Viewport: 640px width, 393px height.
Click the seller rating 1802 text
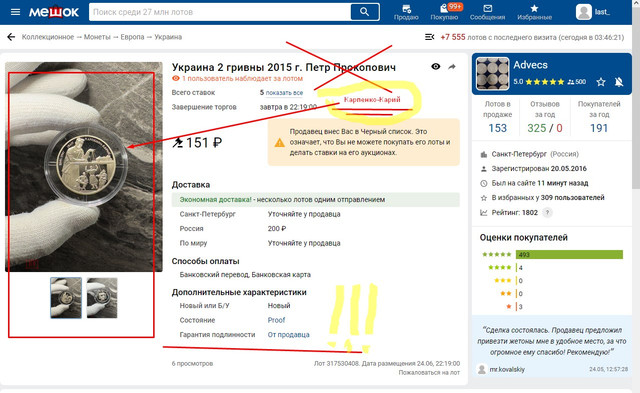[514, 213]
